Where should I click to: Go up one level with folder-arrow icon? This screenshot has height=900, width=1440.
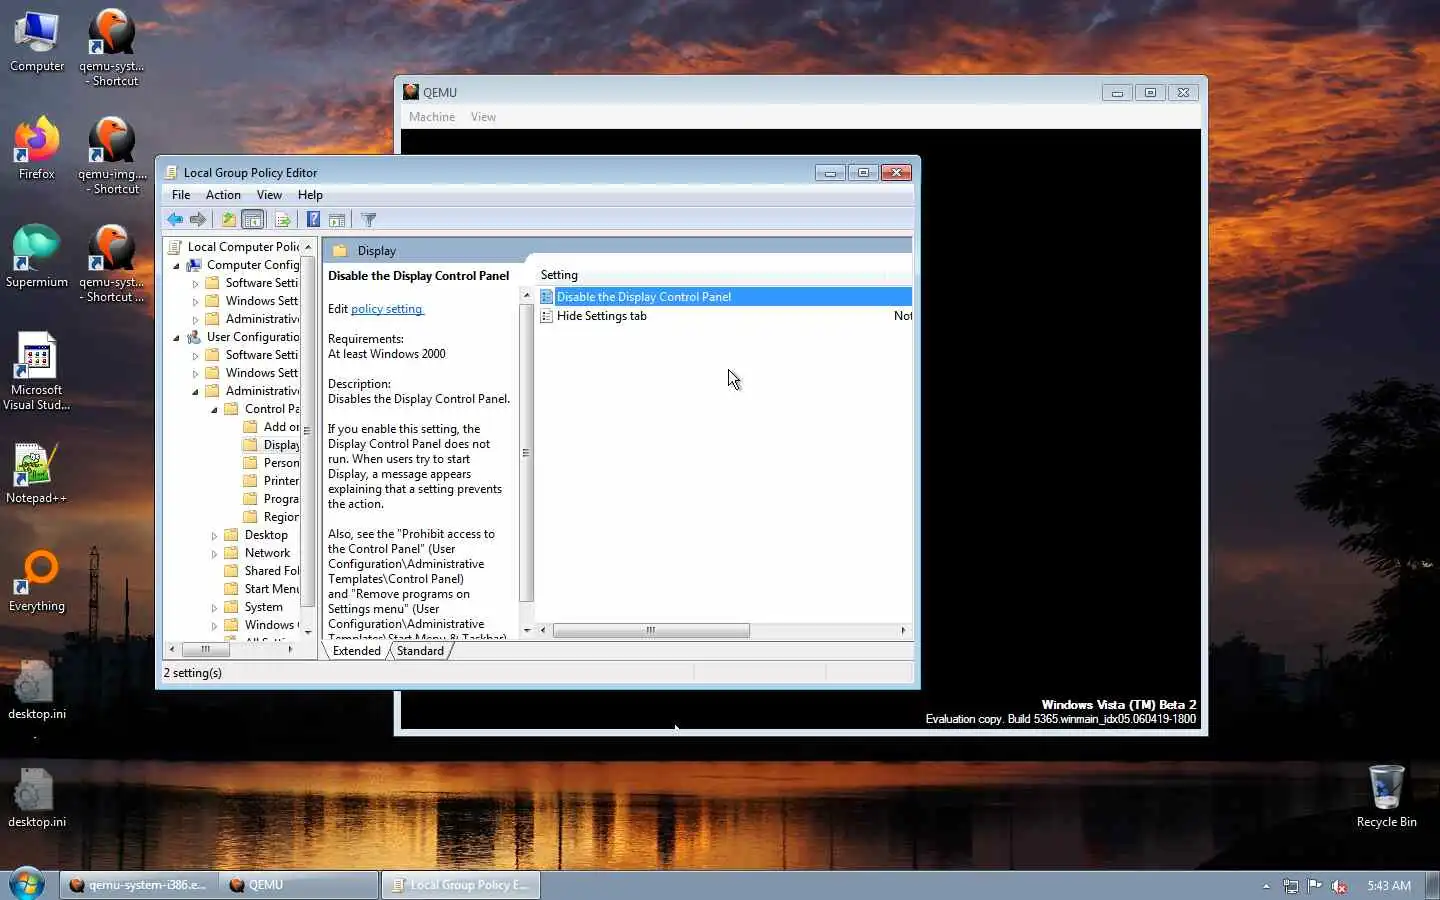coord(229,220)
